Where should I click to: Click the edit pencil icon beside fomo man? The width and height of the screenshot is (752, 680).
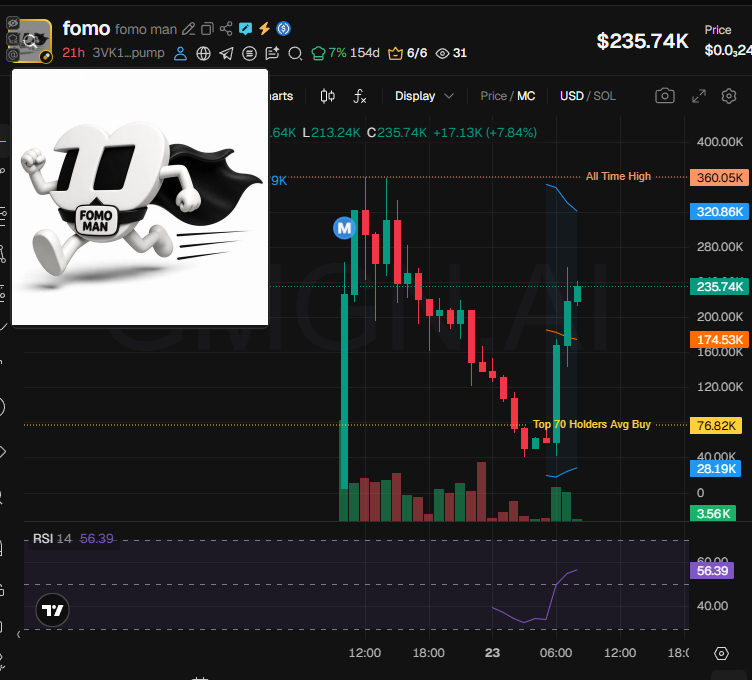tap(188, 29)
